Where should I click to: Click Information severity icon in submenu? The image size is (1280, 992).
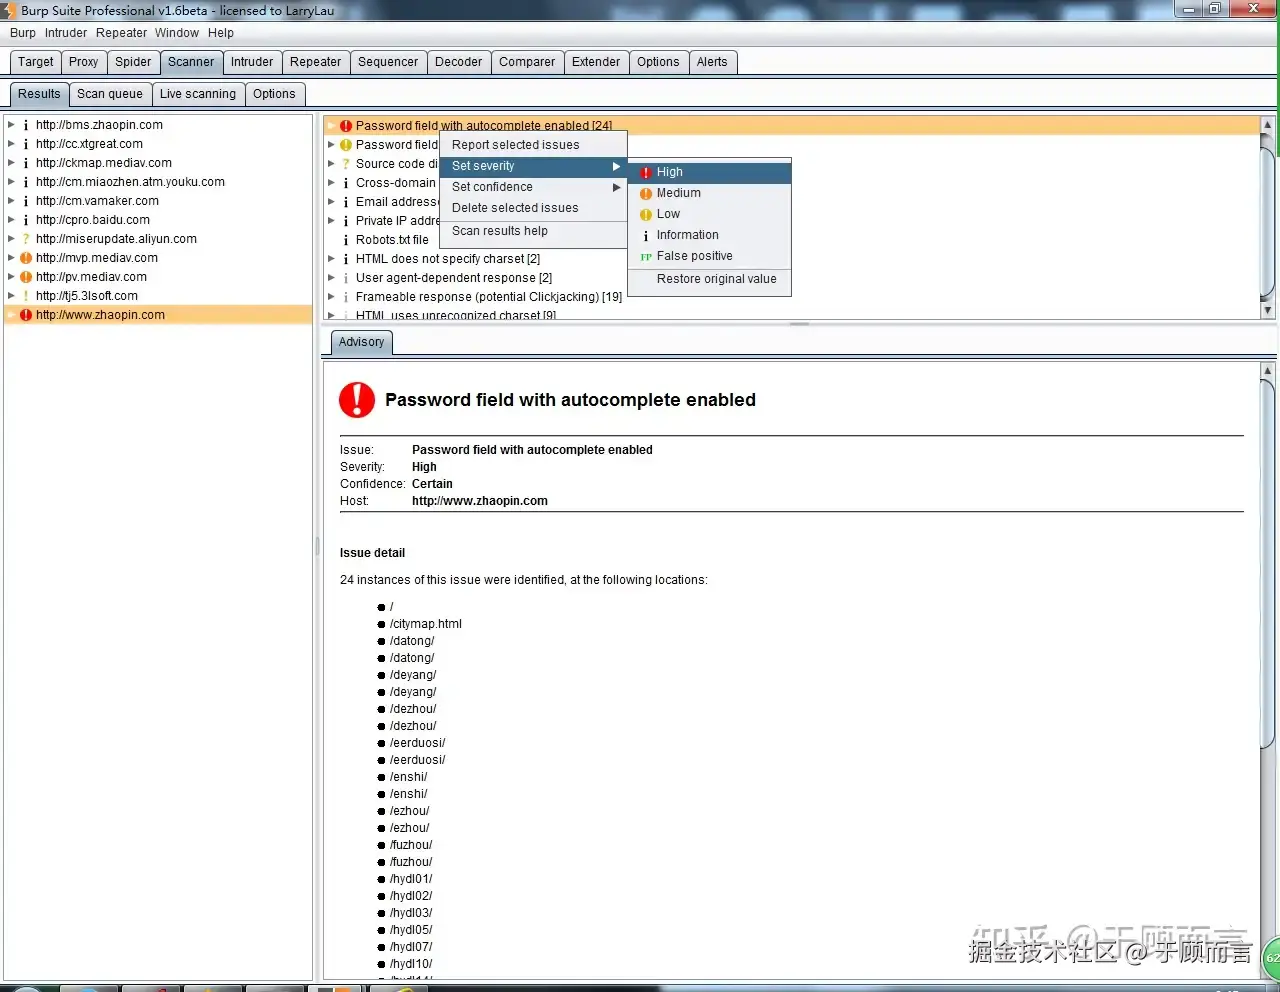click(x=646, y=236)
